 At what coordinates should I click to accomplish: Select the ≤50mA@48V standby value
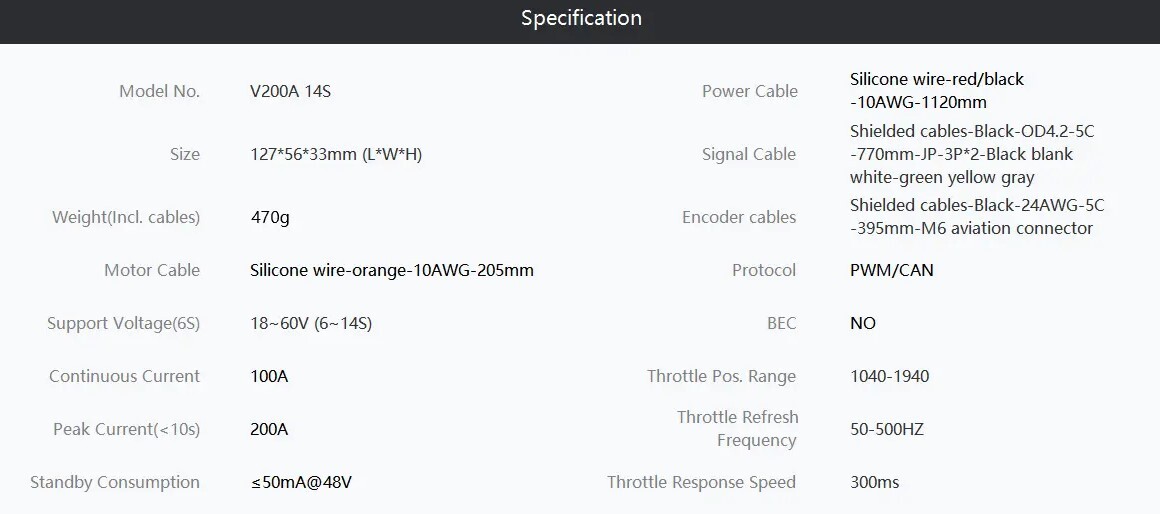[x=301, y=483]
